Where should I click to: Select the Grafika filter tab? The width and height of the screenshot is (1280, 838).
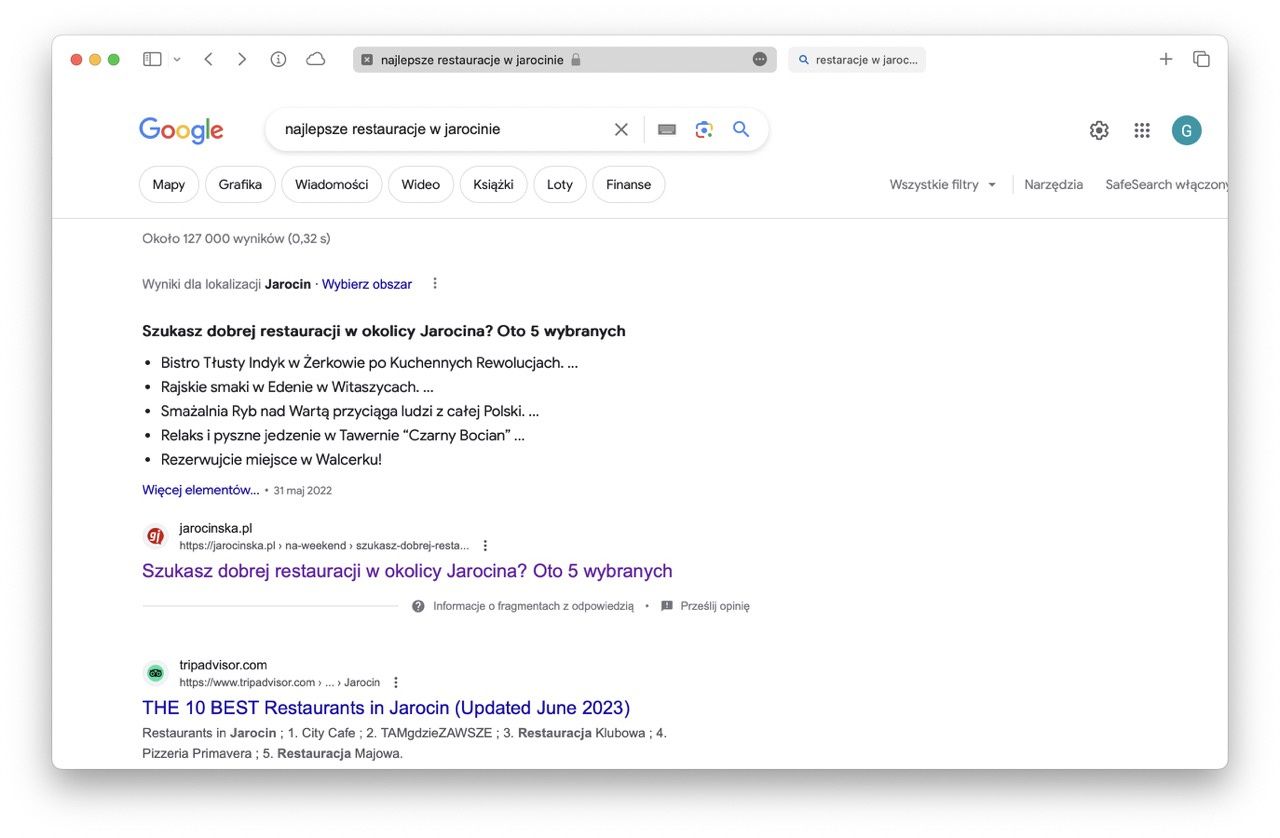(240, 184)
